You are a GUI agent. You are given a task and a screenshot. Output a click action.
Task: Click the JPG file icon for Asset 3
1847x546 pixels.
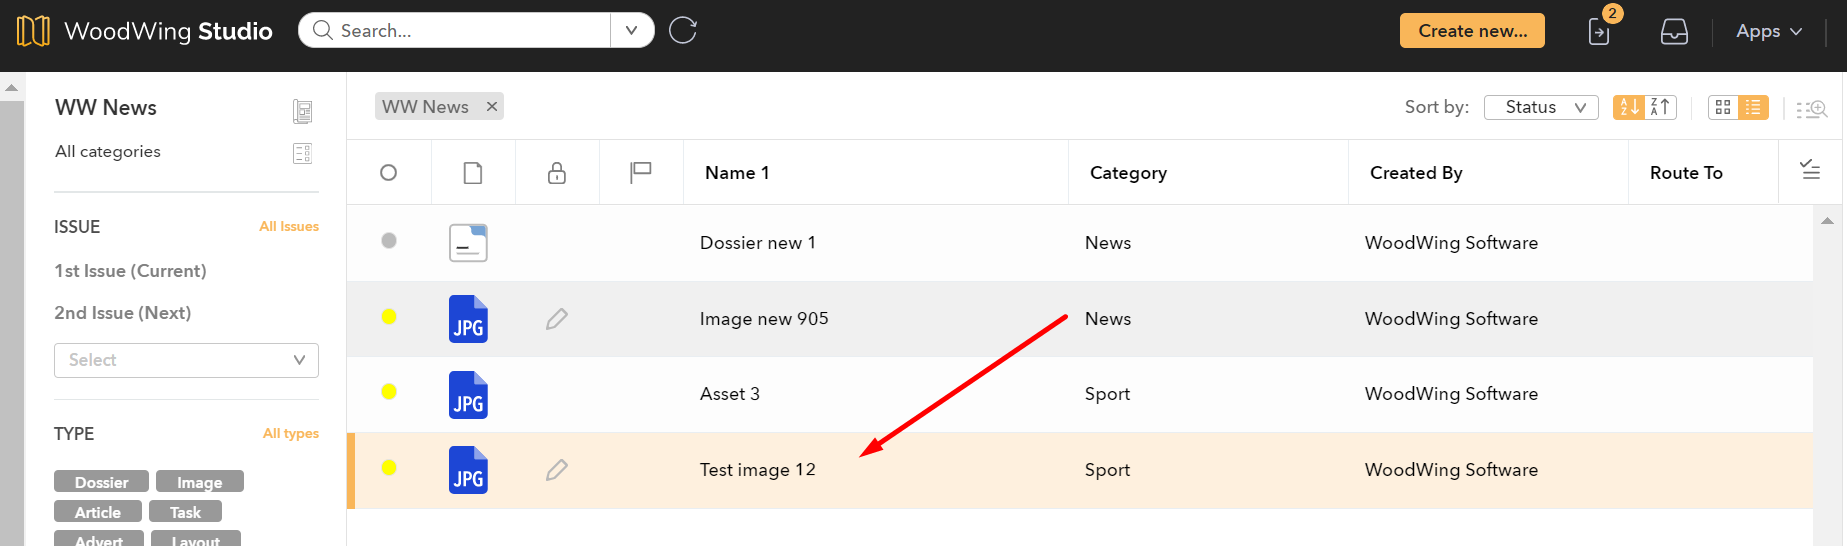click(x=468, y=395)
